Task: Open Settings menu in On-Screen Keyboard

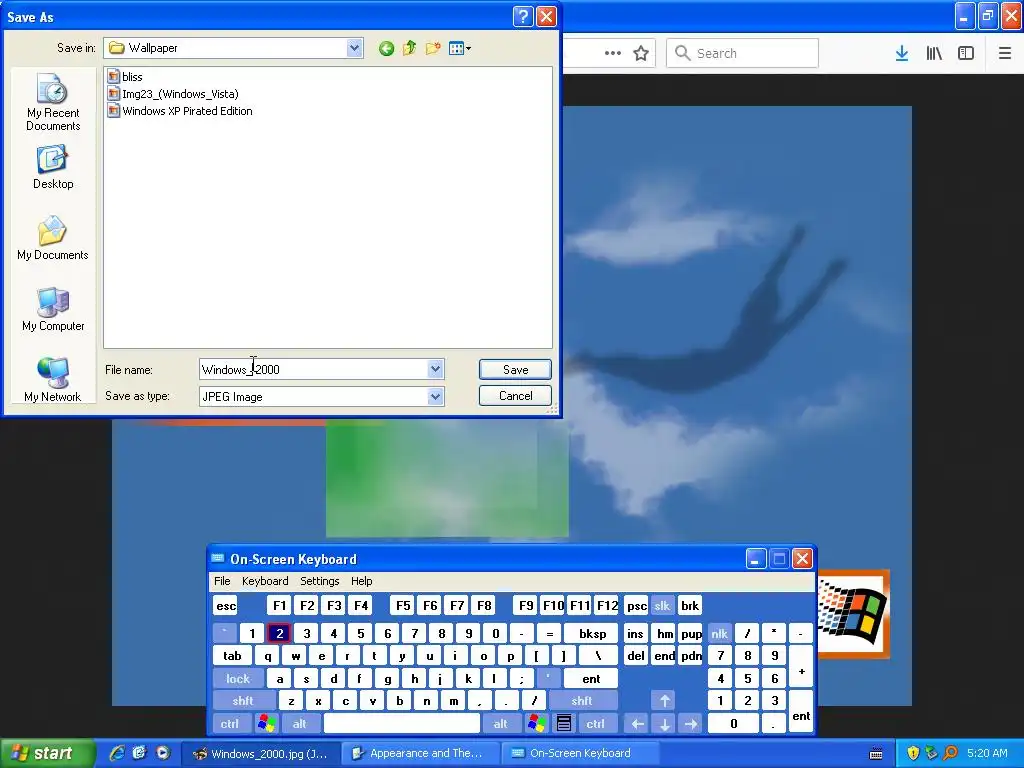Action: [319, 581]
